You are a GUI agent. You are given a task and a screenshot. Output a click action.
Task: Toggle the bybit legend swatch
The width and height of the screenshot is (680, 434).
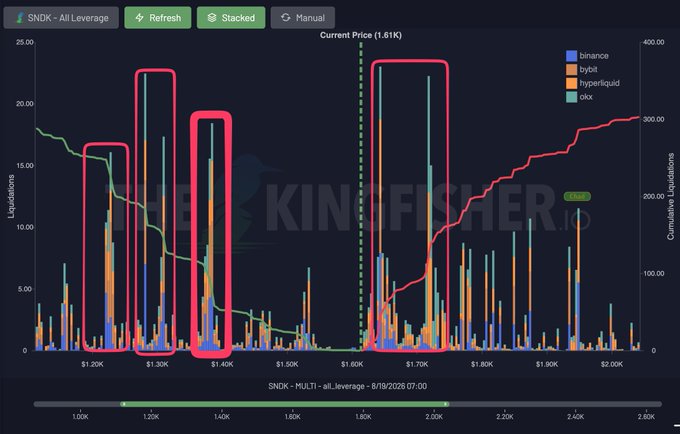572,69
